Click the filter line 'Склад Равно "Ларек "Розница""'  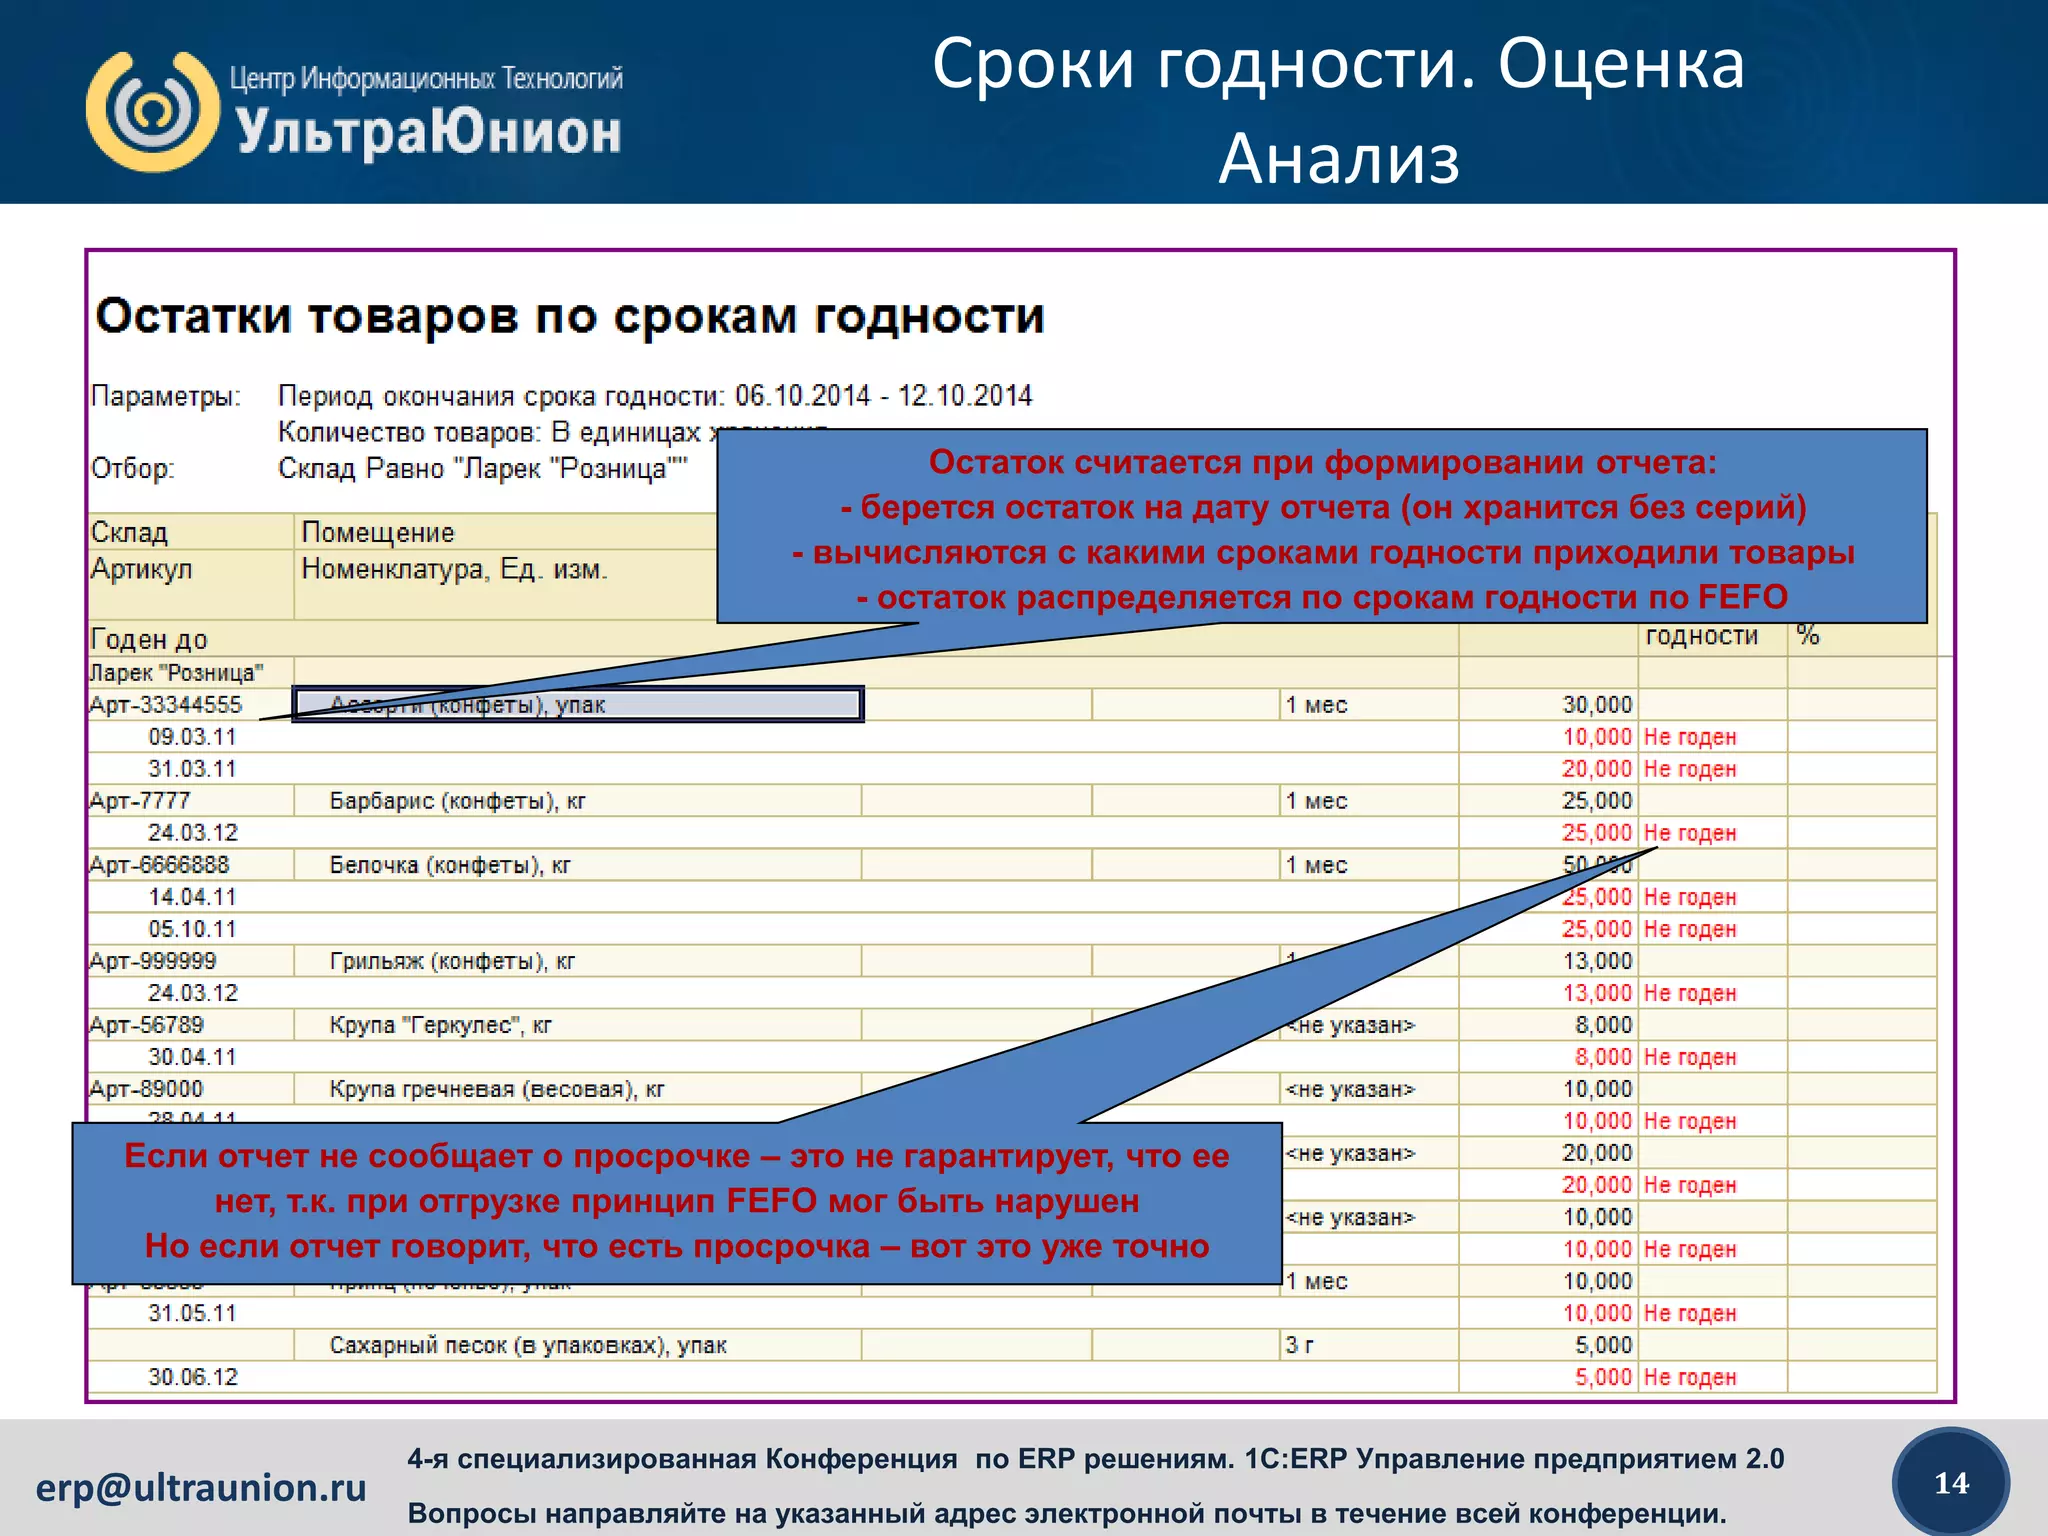pyautogui.click(x=482, y=468)
